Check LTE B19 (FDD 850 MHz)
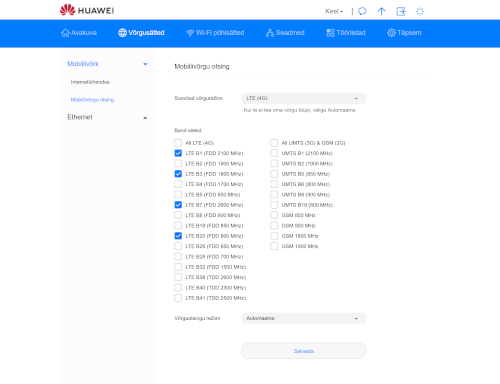This screenshot has width=500, height=384. click(178, 226)
